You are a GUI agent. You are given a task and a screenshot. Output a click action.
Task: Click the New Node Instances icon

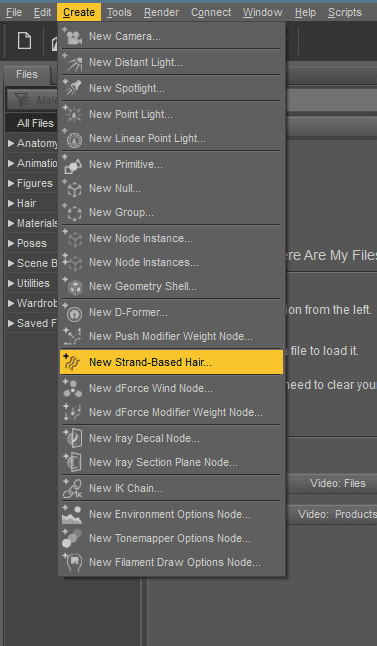[x=73, y=262]
